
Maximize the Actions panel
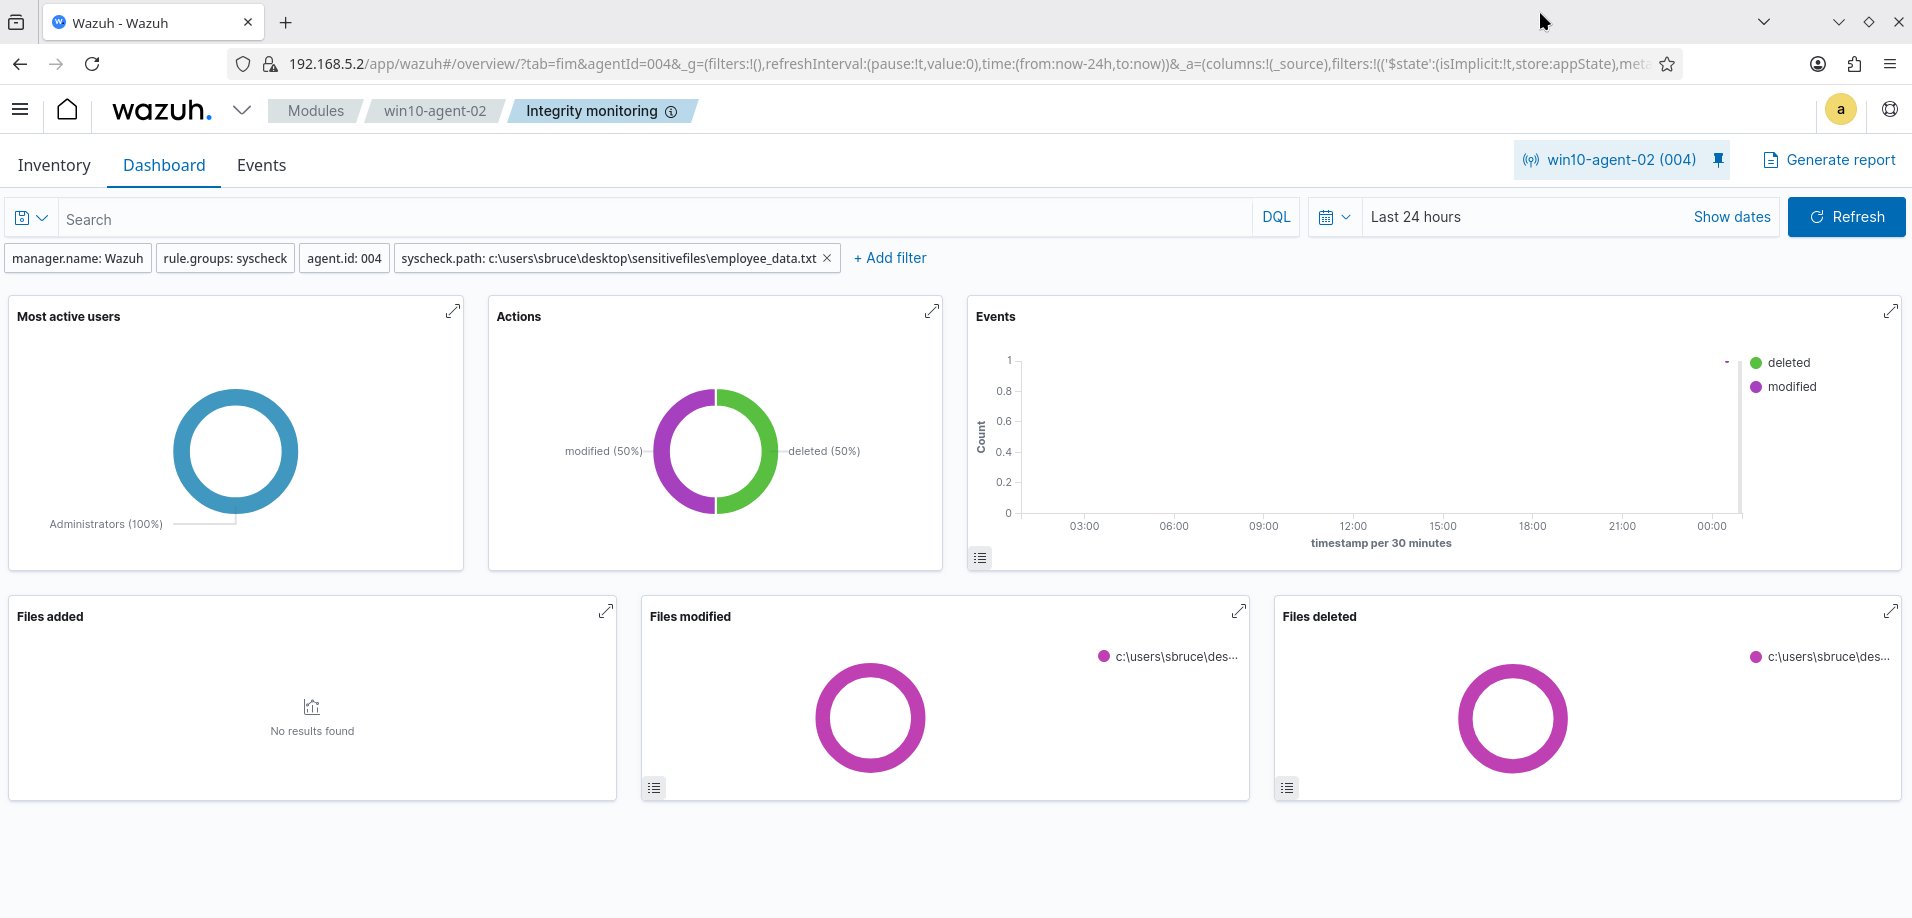[932, 311]
